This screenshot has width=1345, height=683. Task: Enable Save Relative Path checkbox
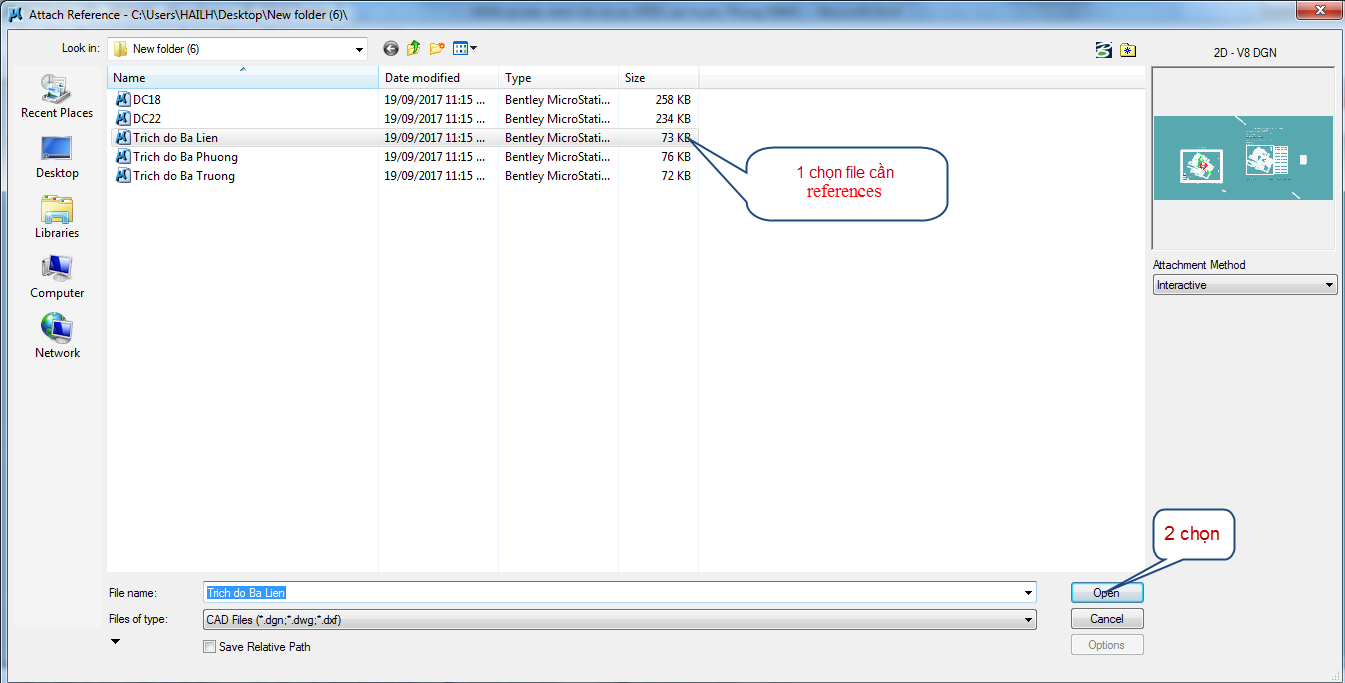click(x=209, y=647)
